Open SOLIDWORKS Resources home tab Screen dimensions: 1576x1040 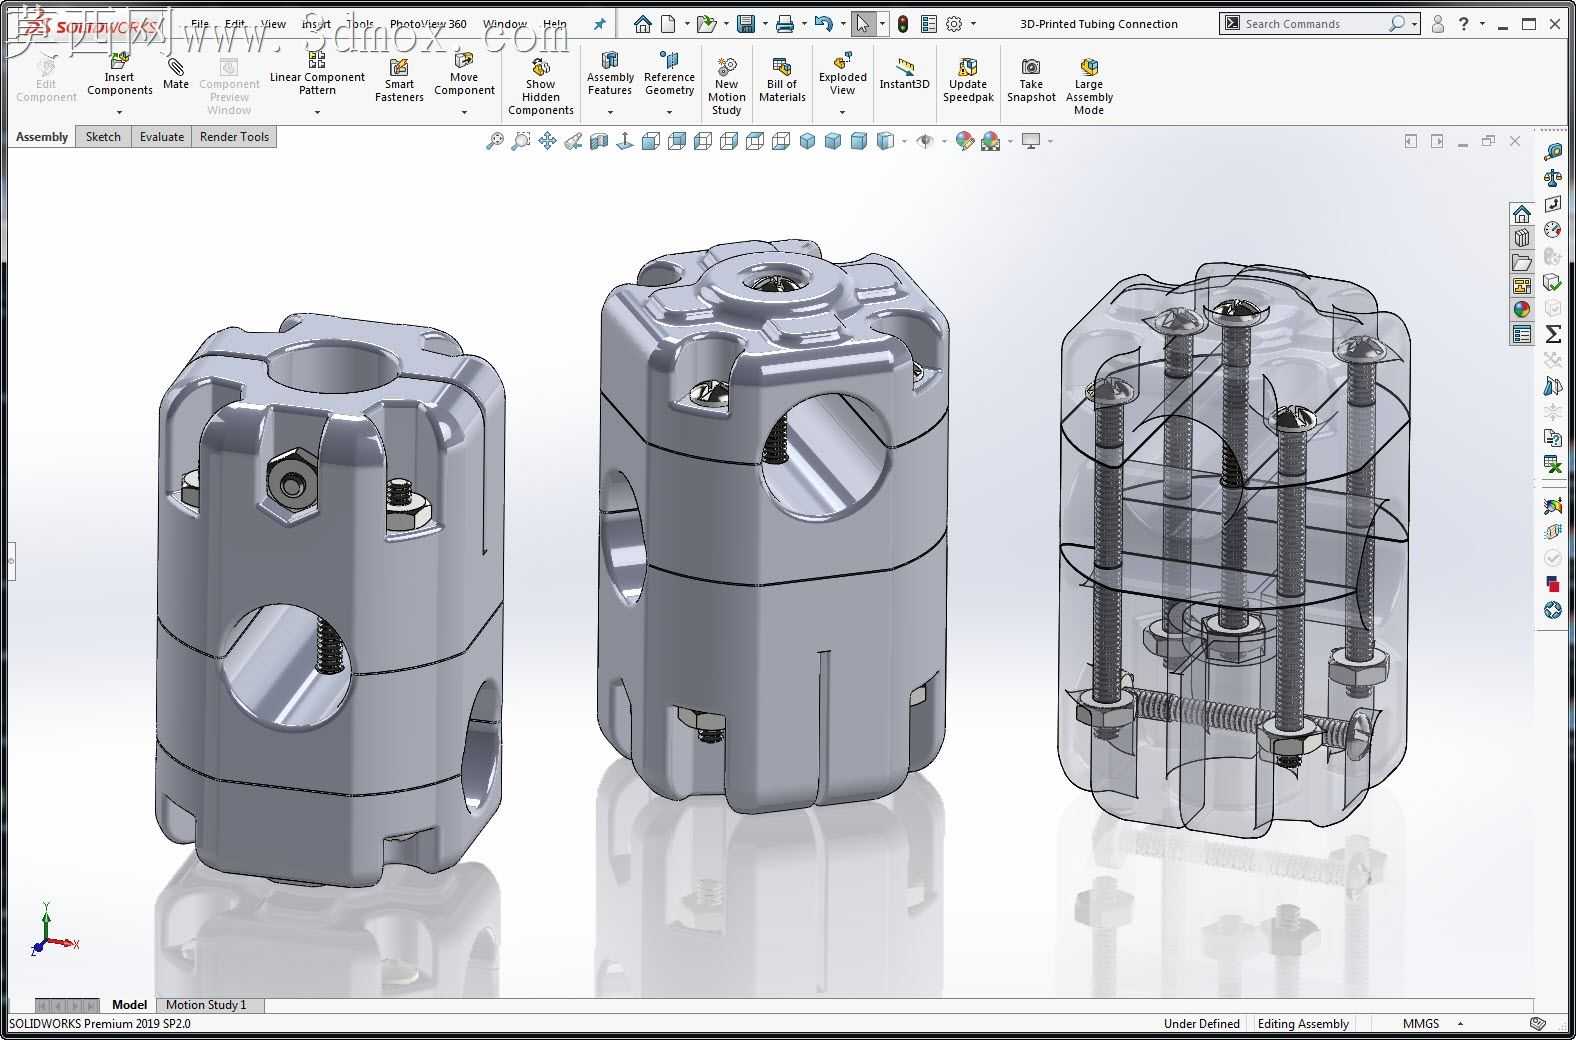[x=1522, y=214]
